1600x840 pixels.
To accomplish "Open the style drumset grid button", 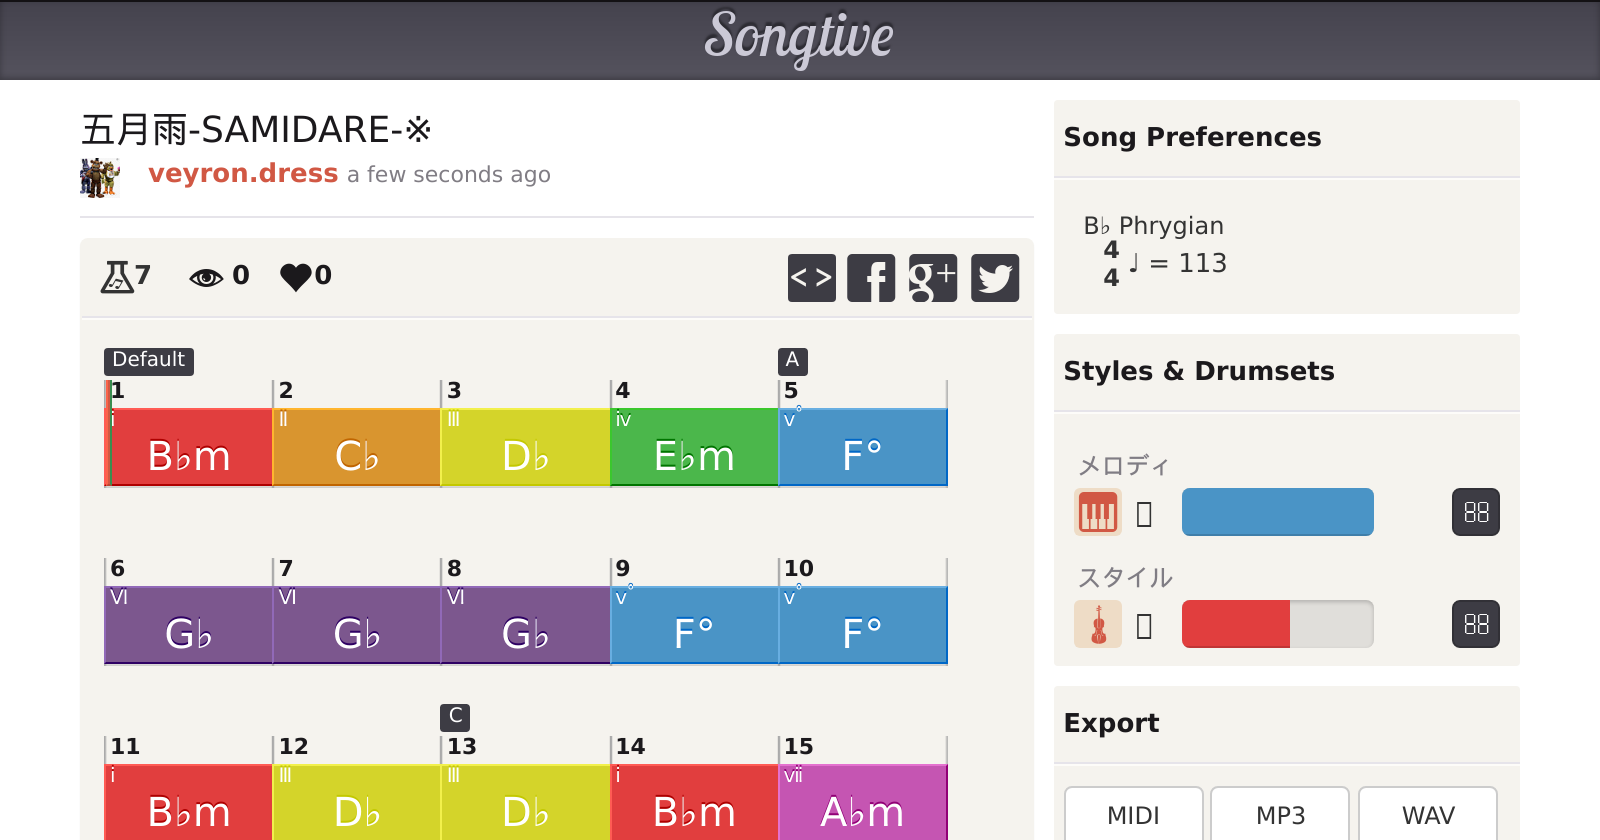I will coord(1475,624).
